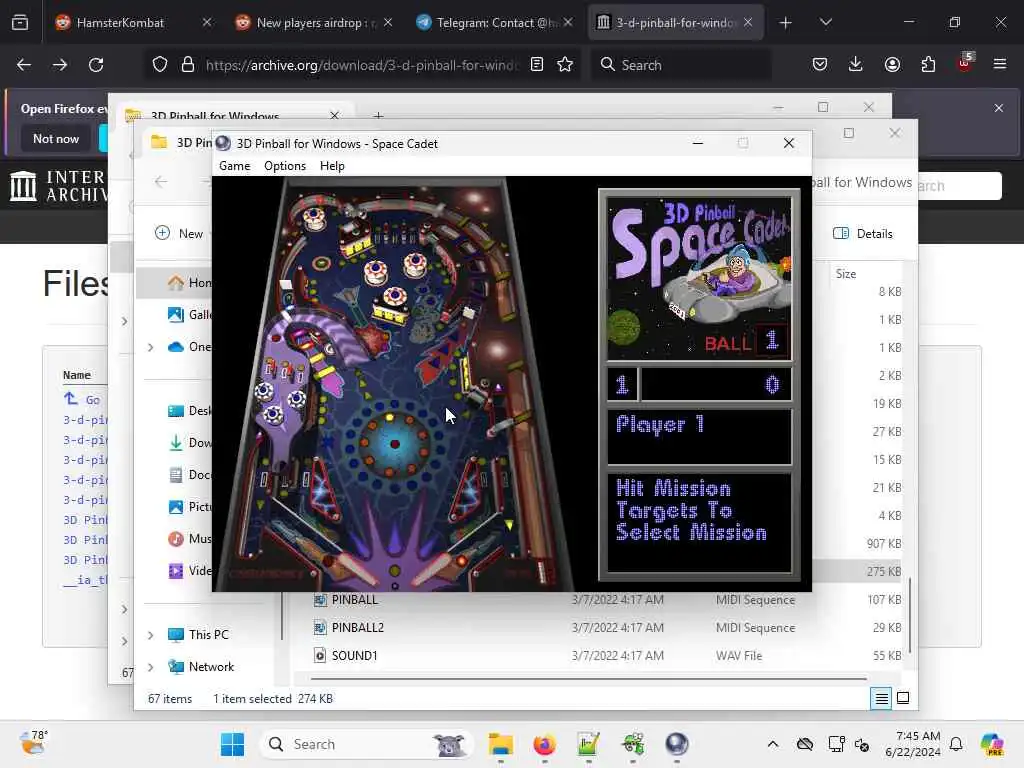Open the 3D Pinball taskbar icon
1024x768 pixels.
[x=677, y=744]
